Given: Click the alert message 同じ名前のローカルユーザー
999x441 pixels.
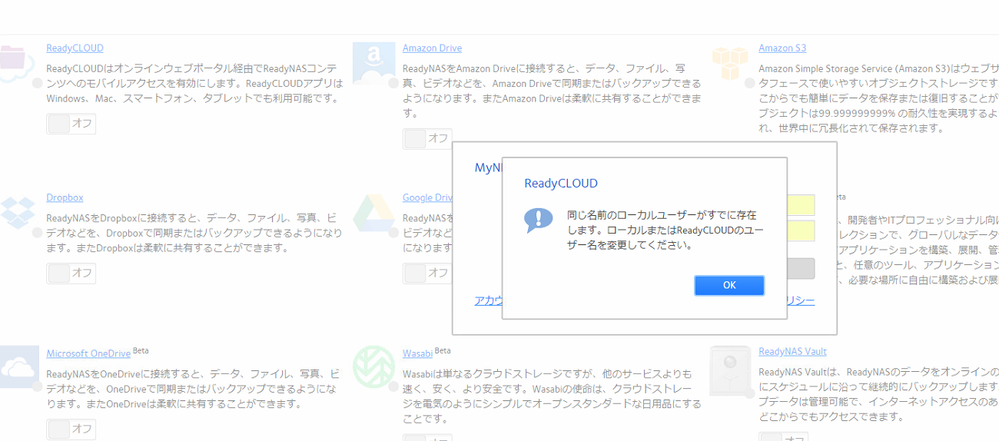Looking at the screenshot, I should point(665,229).
